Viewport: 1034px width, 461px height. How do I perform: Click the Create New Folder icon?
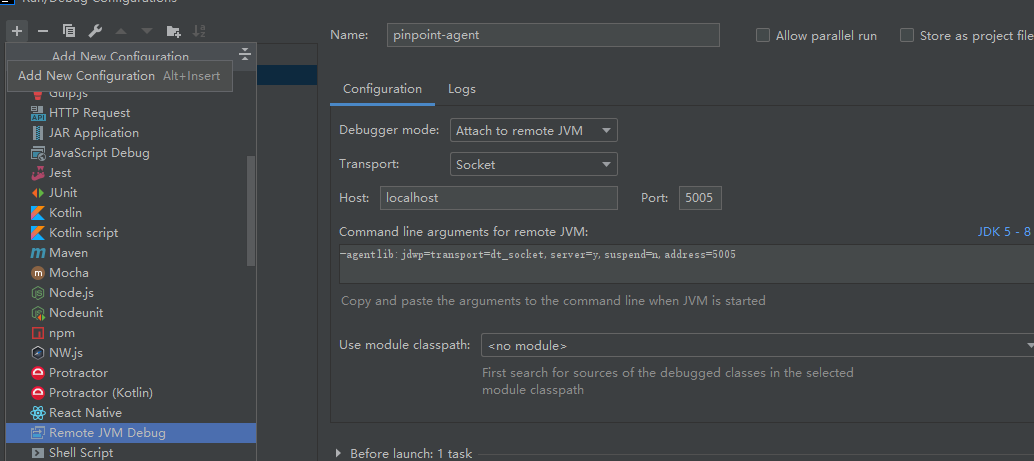[x=174, y=31]
